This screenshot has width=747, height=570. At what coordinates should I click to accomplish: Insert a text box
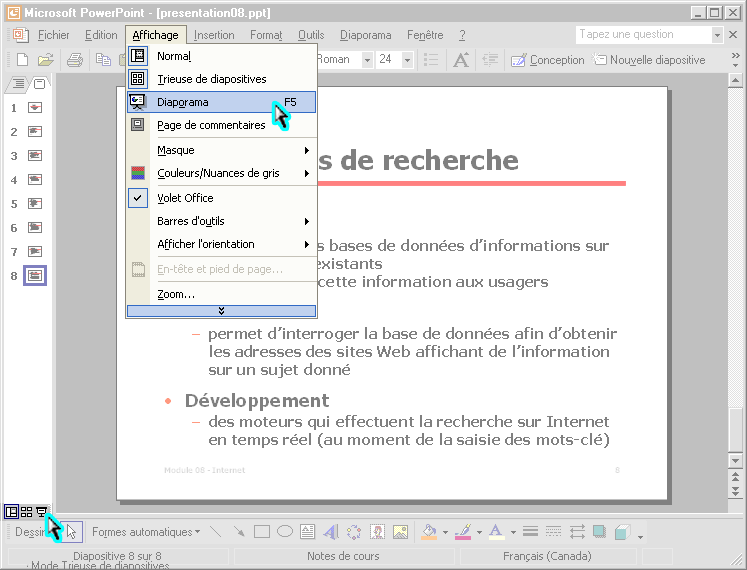[308, 532]
